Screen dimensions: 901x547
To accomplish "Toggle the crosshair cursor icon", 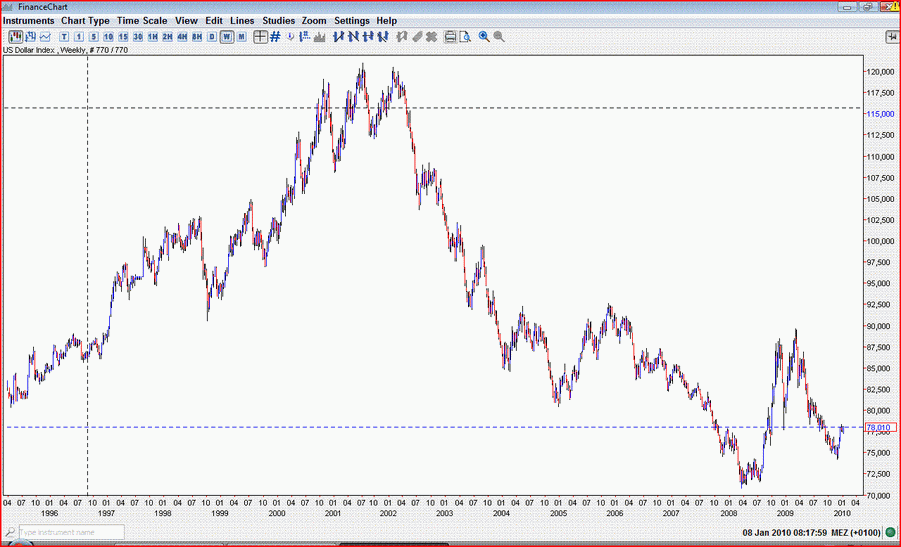I will coord(260,37).
